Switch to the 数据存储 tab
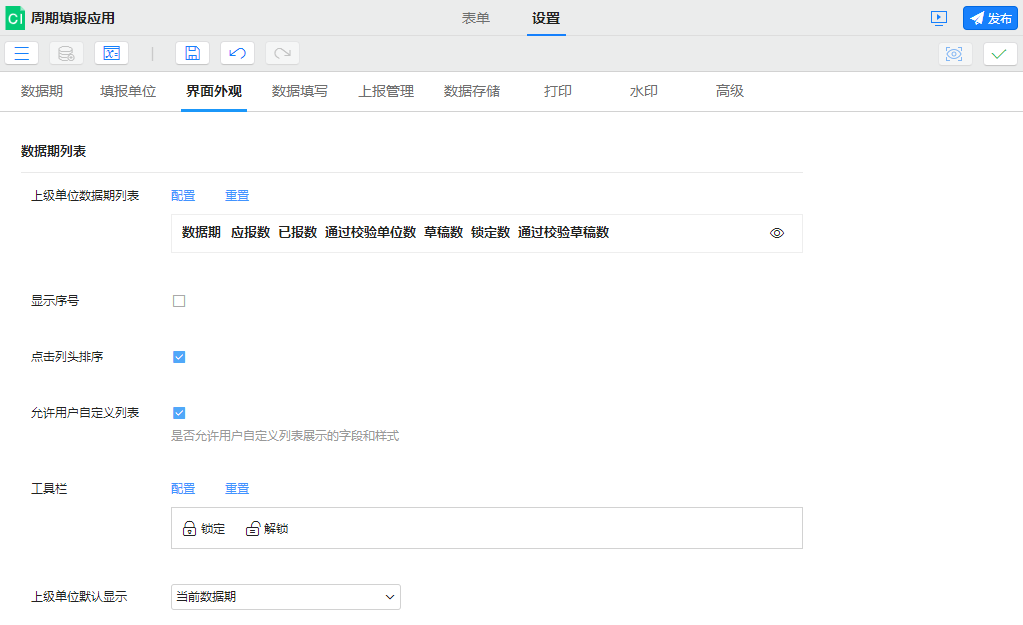 tap(475, 90)
